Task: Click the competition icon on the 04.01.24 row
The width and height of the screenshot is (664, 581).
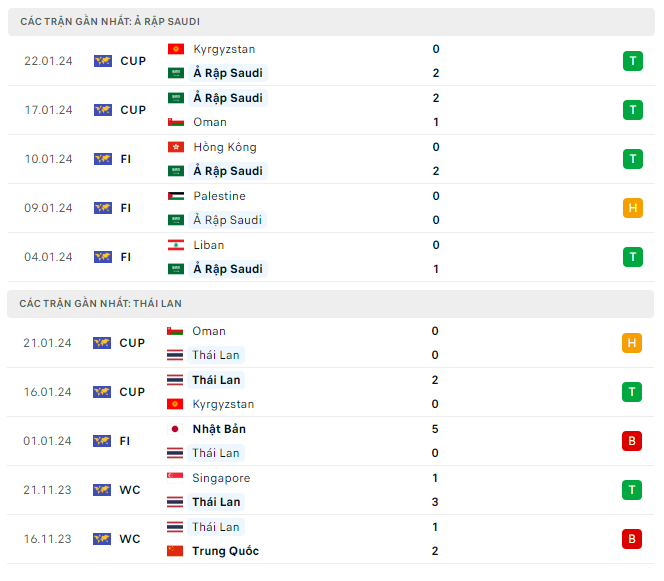Action: click(102, 257)
